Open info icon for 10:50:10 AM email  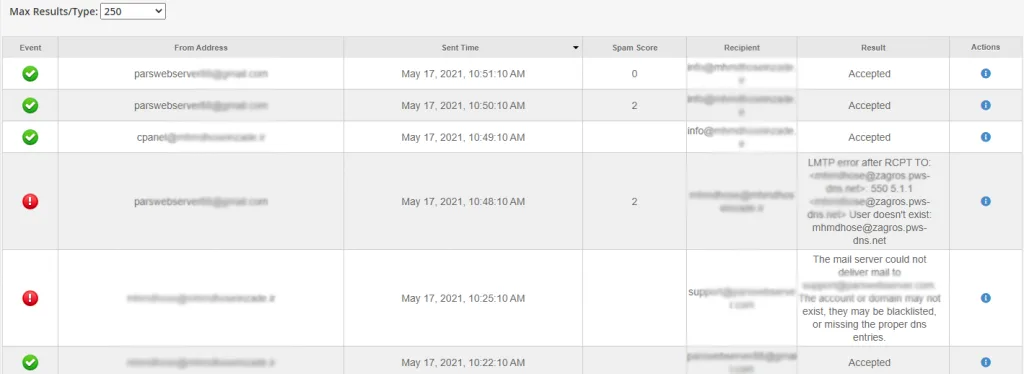tap(985, 105)
